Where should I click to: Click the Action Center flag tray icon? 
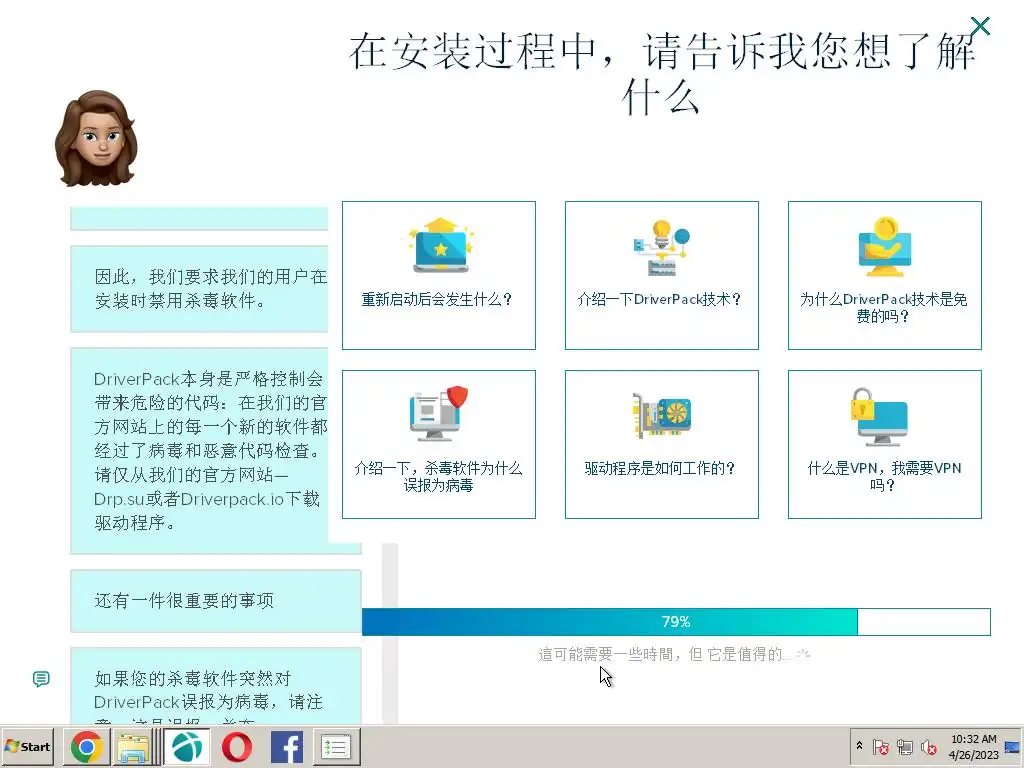(x=880, y=747)
